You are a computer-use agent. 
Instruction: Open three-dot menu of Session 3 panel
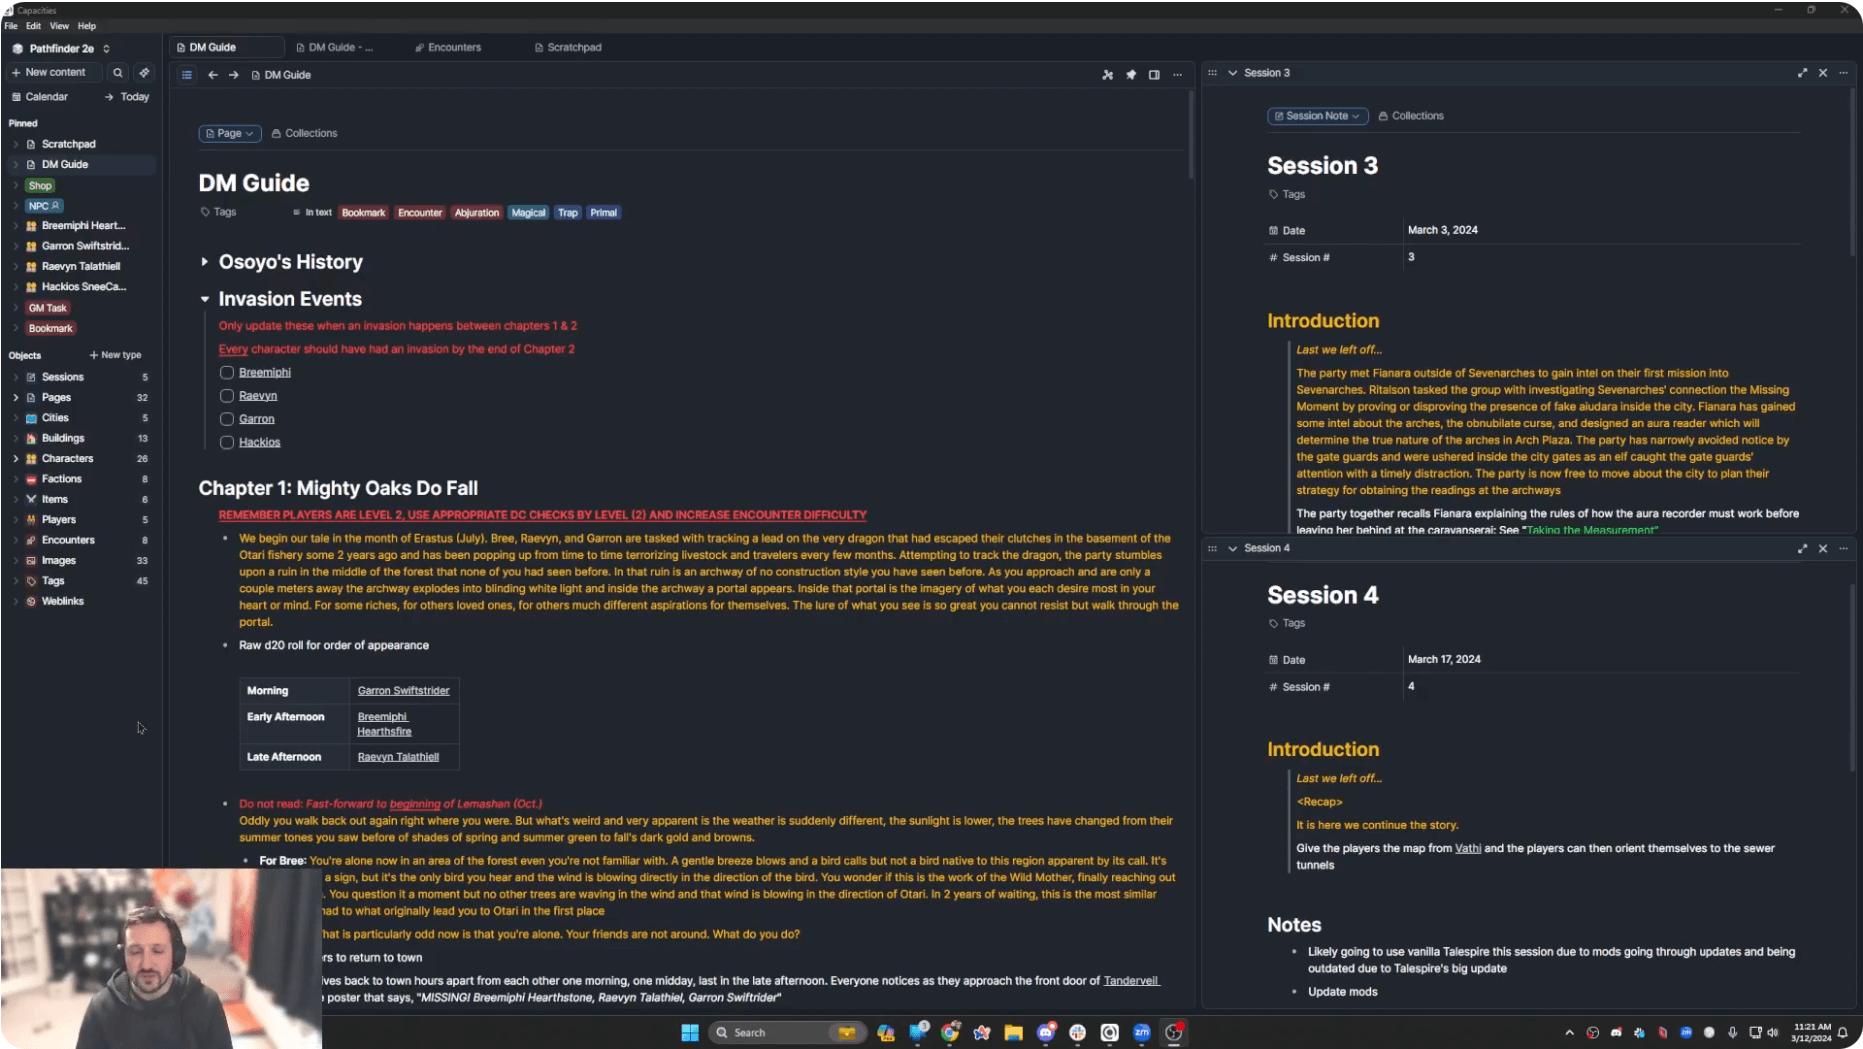(x=1844, y=73)
